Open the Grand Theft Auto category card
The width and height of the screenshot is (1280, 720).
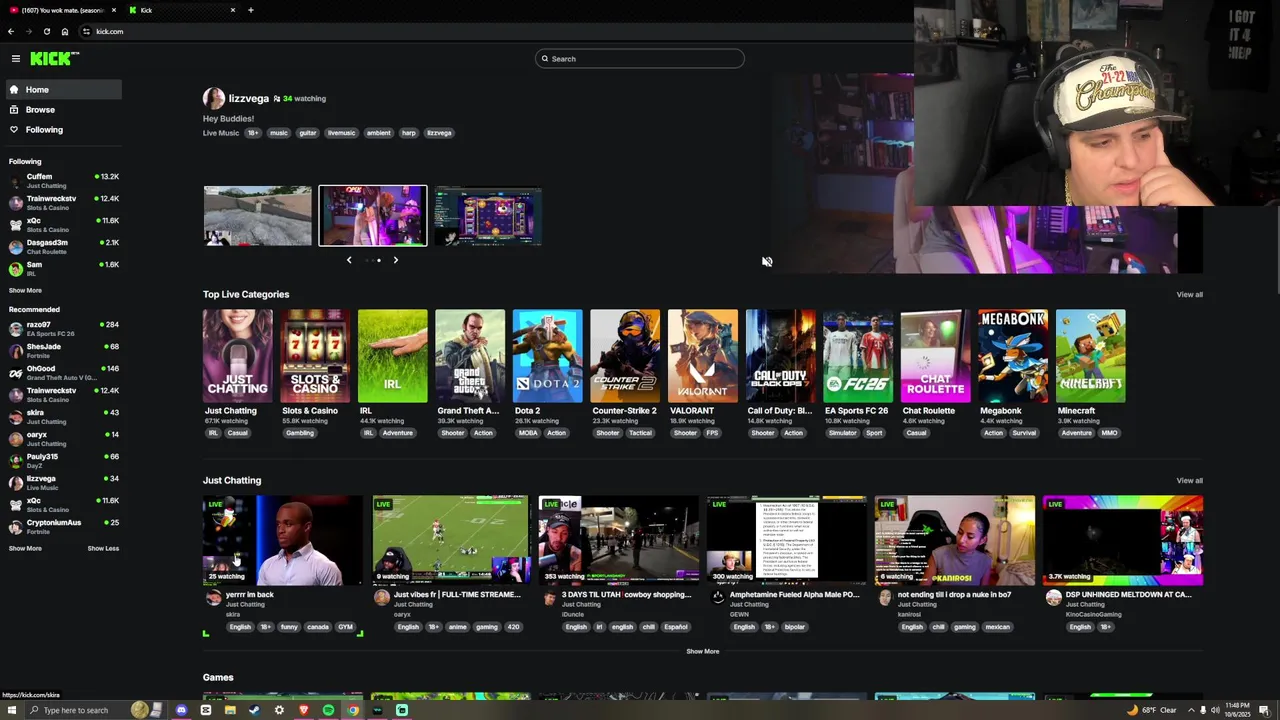click(x=470, y=356)
